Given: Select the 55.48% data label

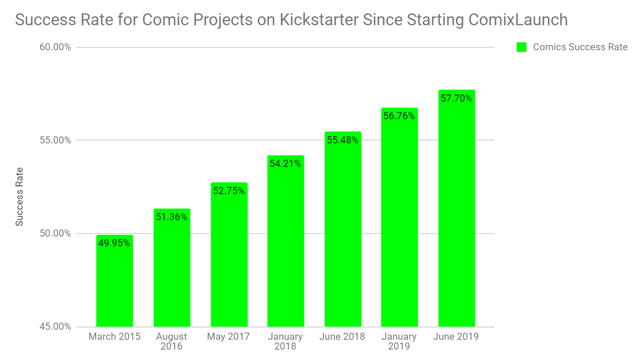Looking at the screenshot, I should point(343,140).
